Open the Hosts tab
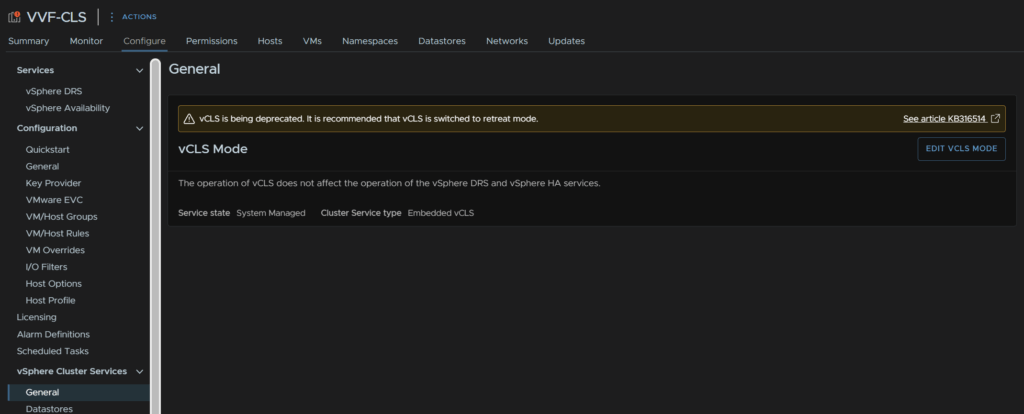This screenshot has width=1024, height=414. coord(270,40)
